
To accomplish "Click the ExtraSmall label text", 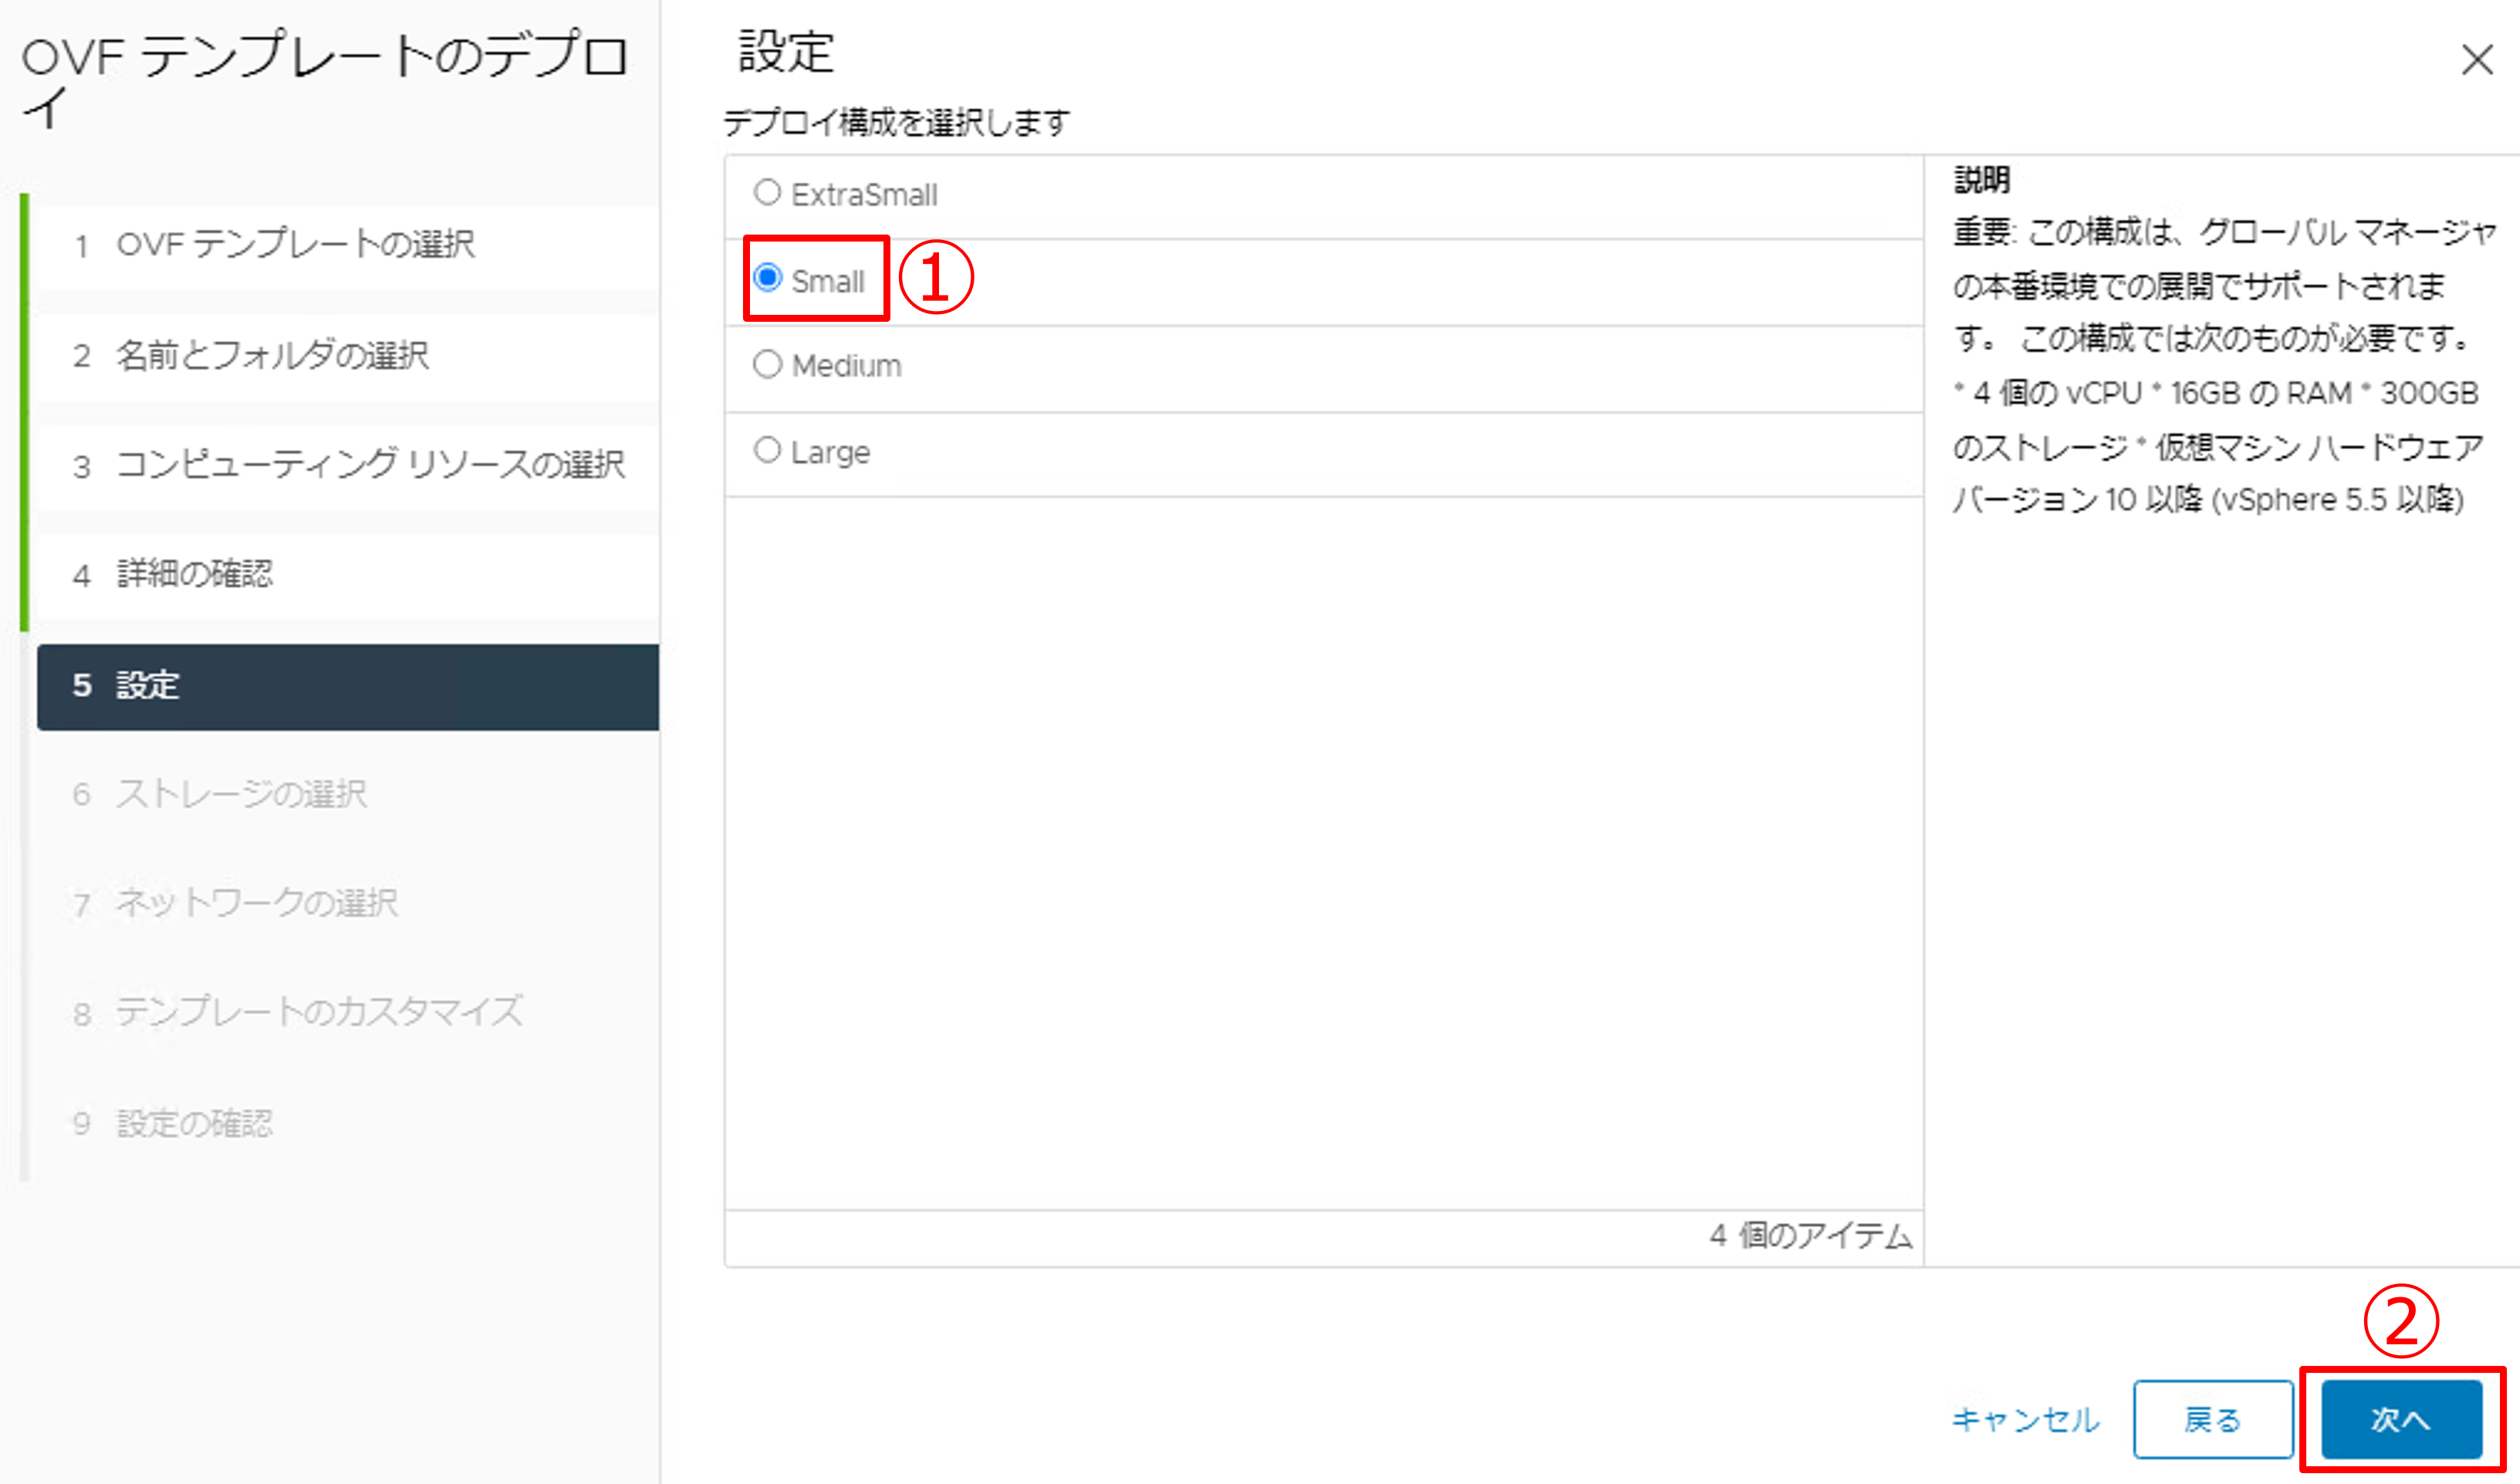I will 864,195.
